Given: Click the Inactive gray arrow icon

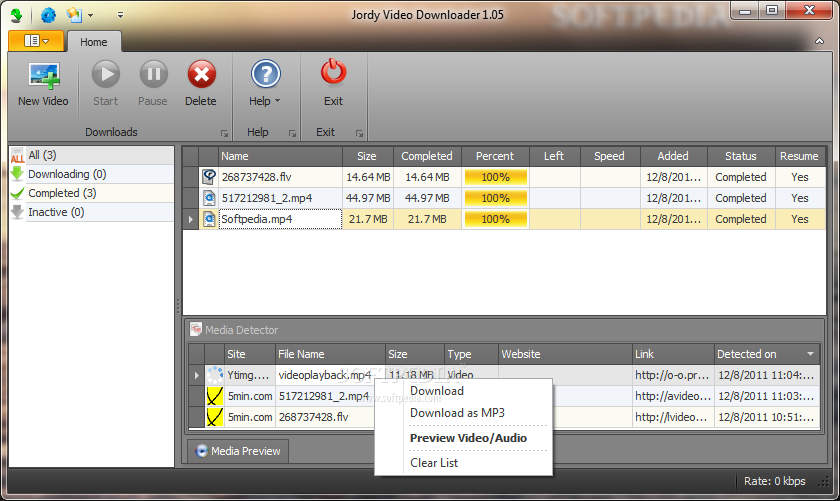Looking at the screenshot, I should [17, 212].
